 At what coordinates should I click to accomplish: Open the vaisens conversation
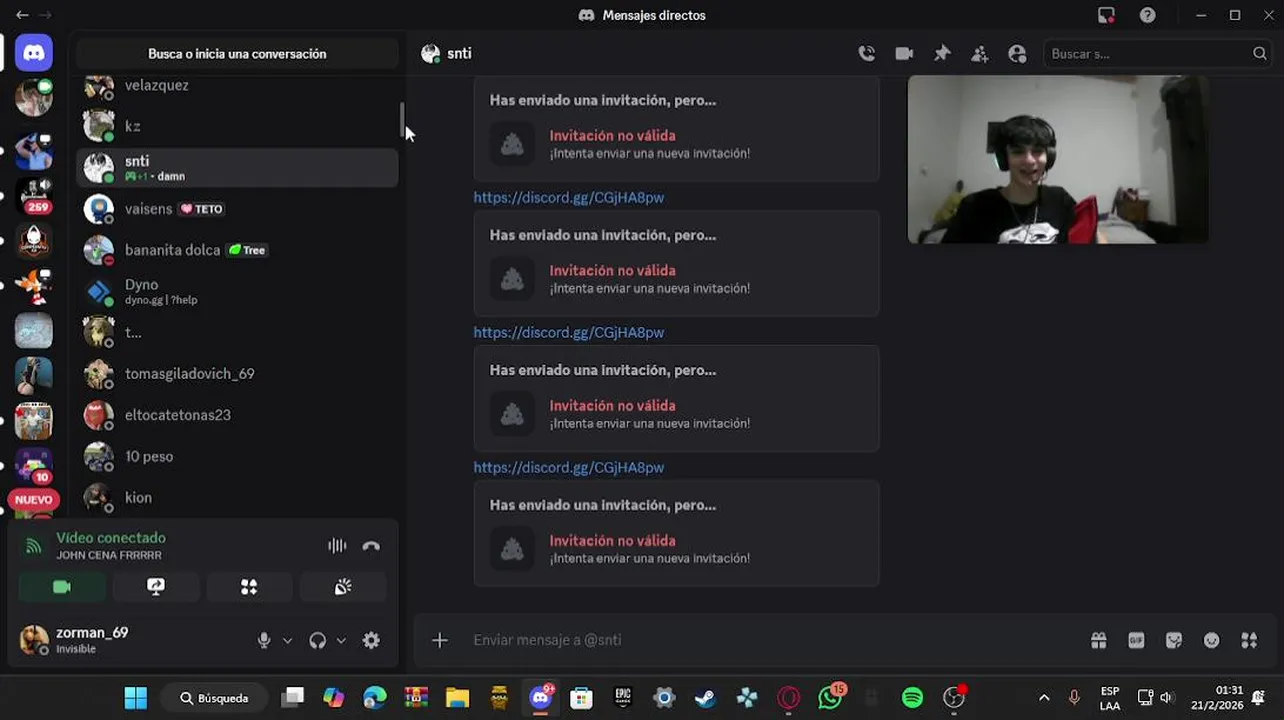click(237, 209)
